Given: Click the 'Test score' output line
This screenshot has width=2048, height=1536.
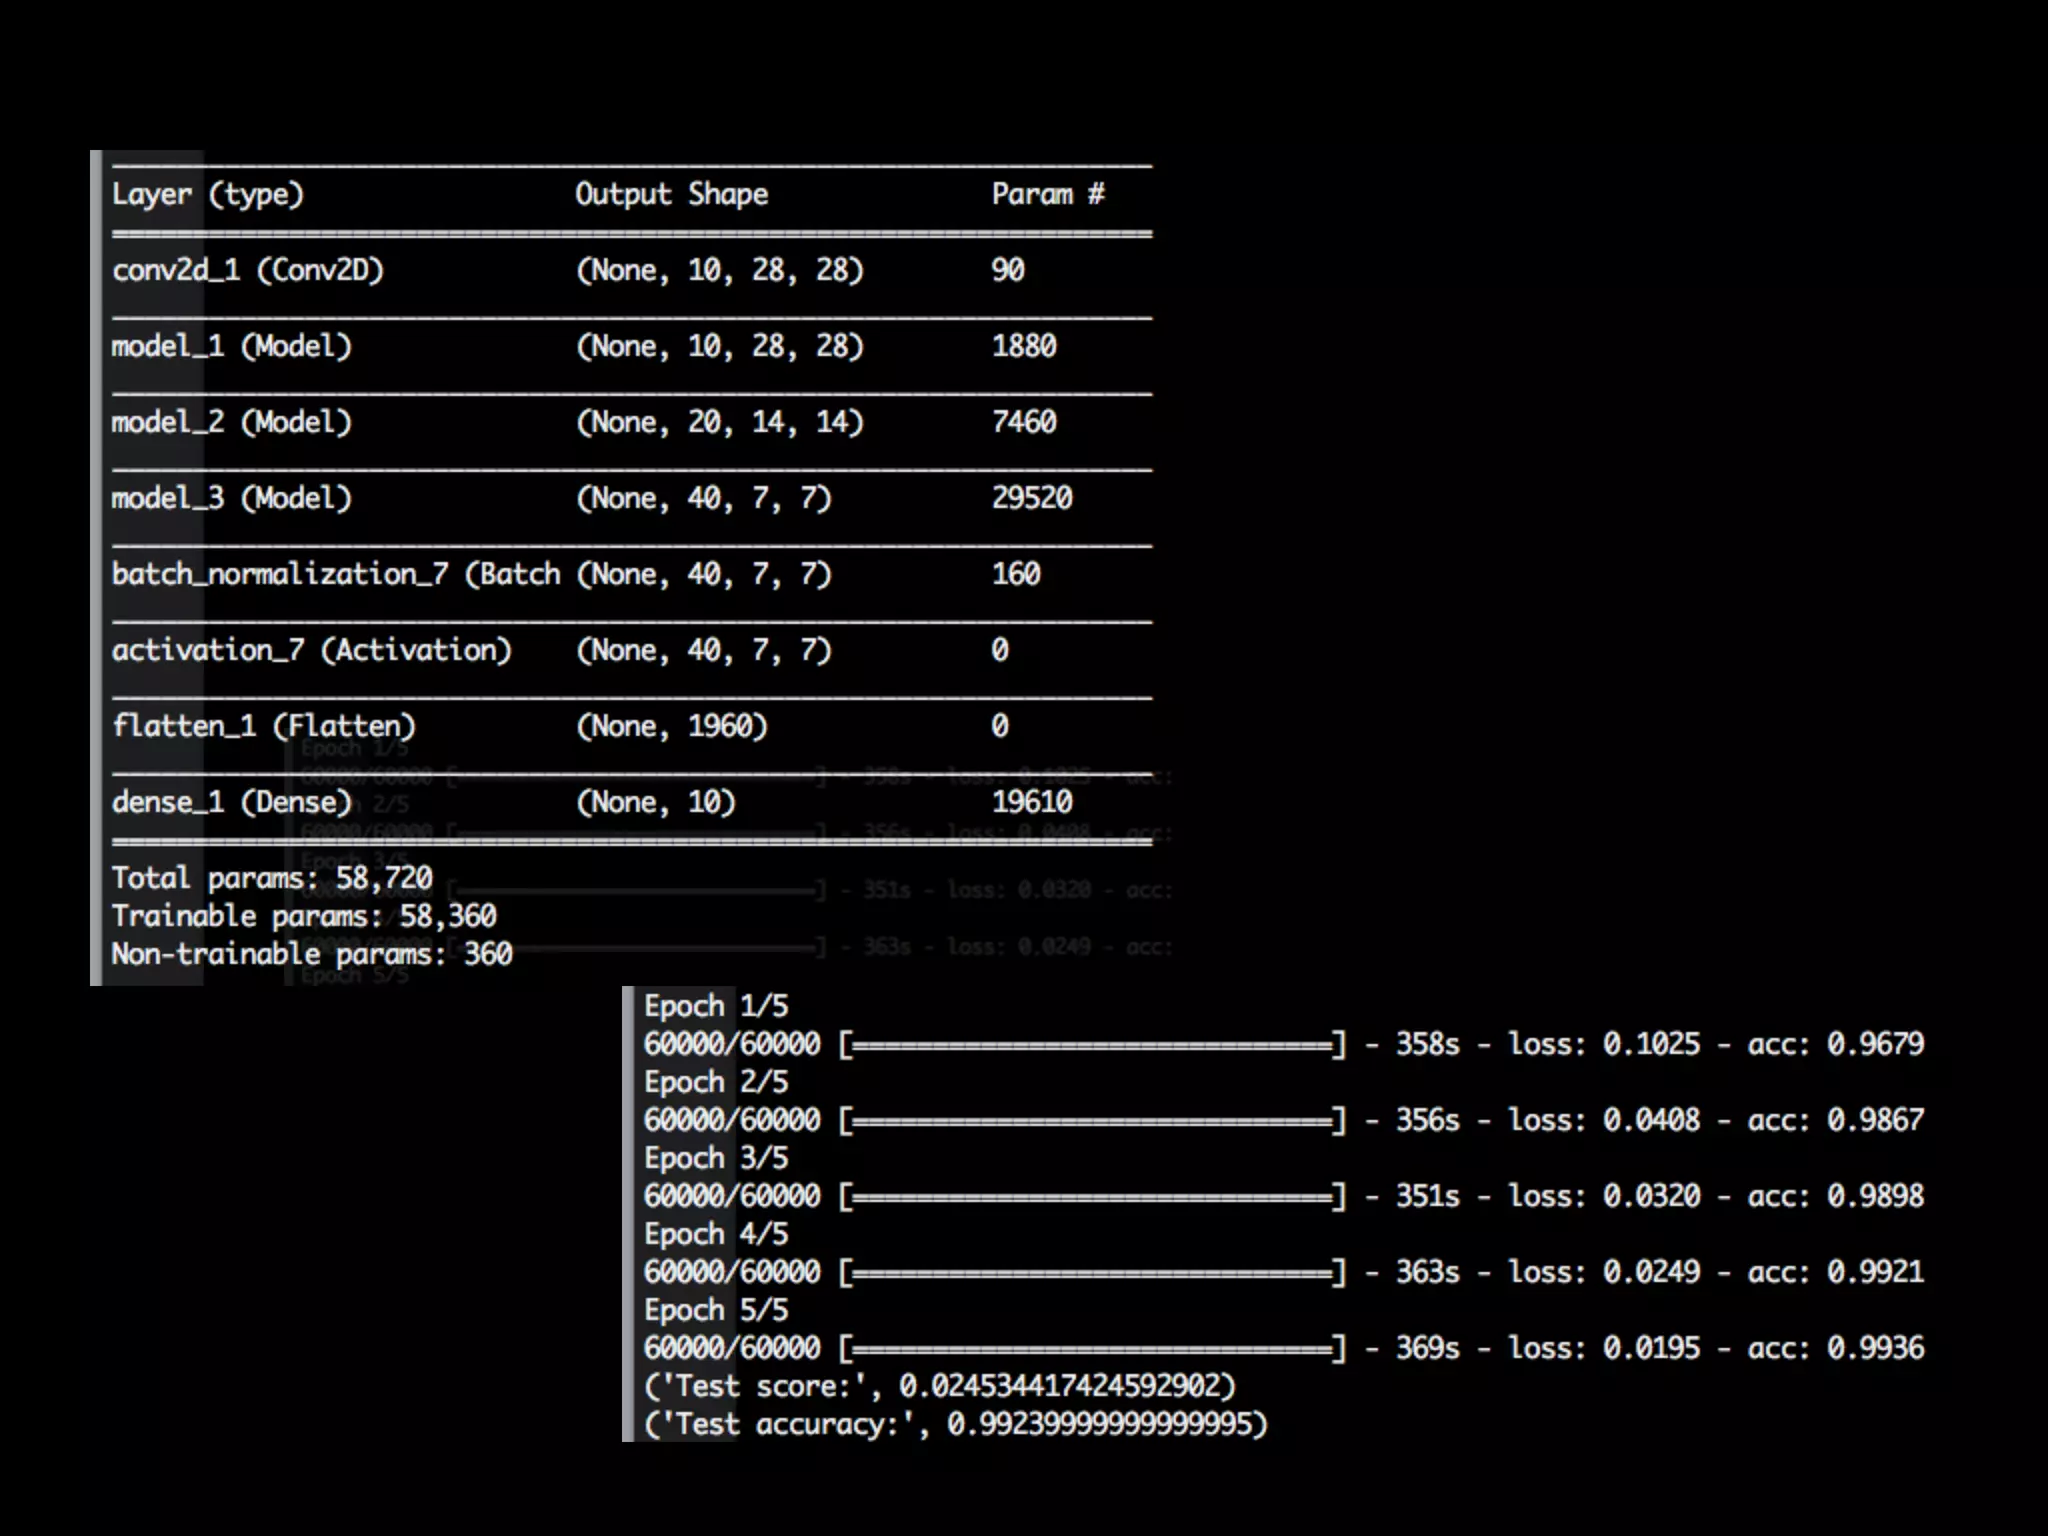Looking at the screenshot, I should [939, 1386].
